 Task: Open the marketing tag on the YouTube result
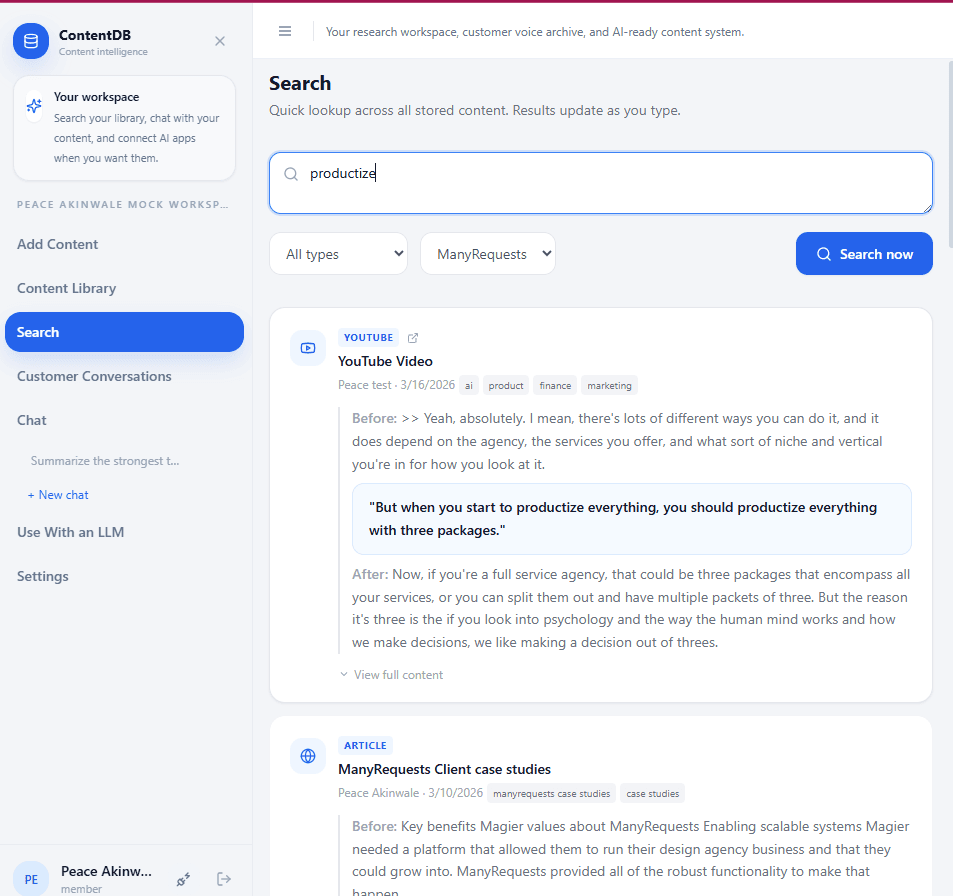609,385
